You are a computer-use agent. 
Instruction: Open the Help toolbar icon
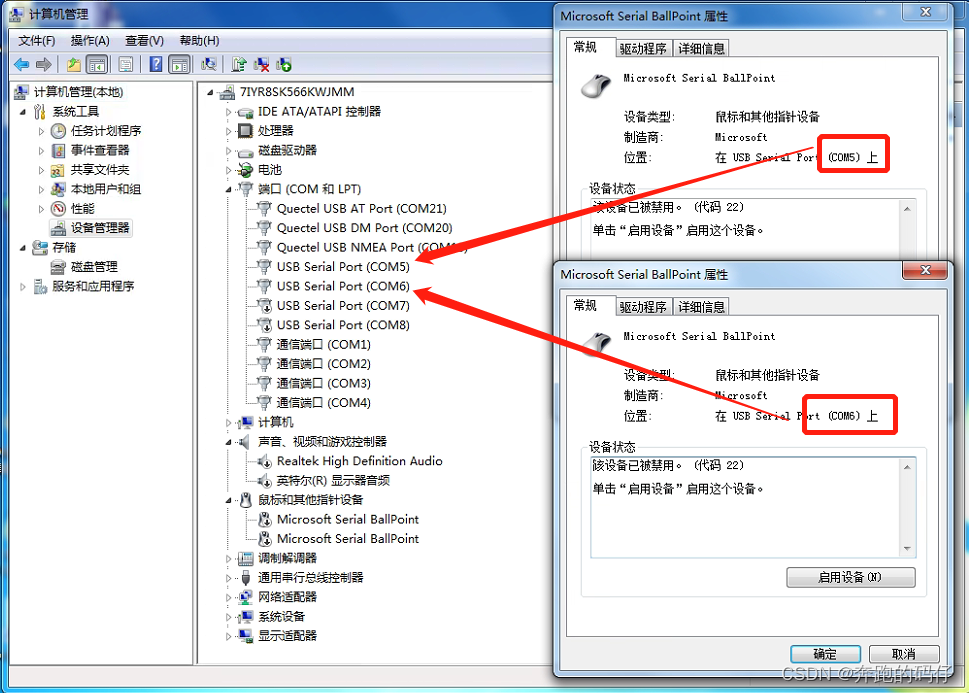156,64
